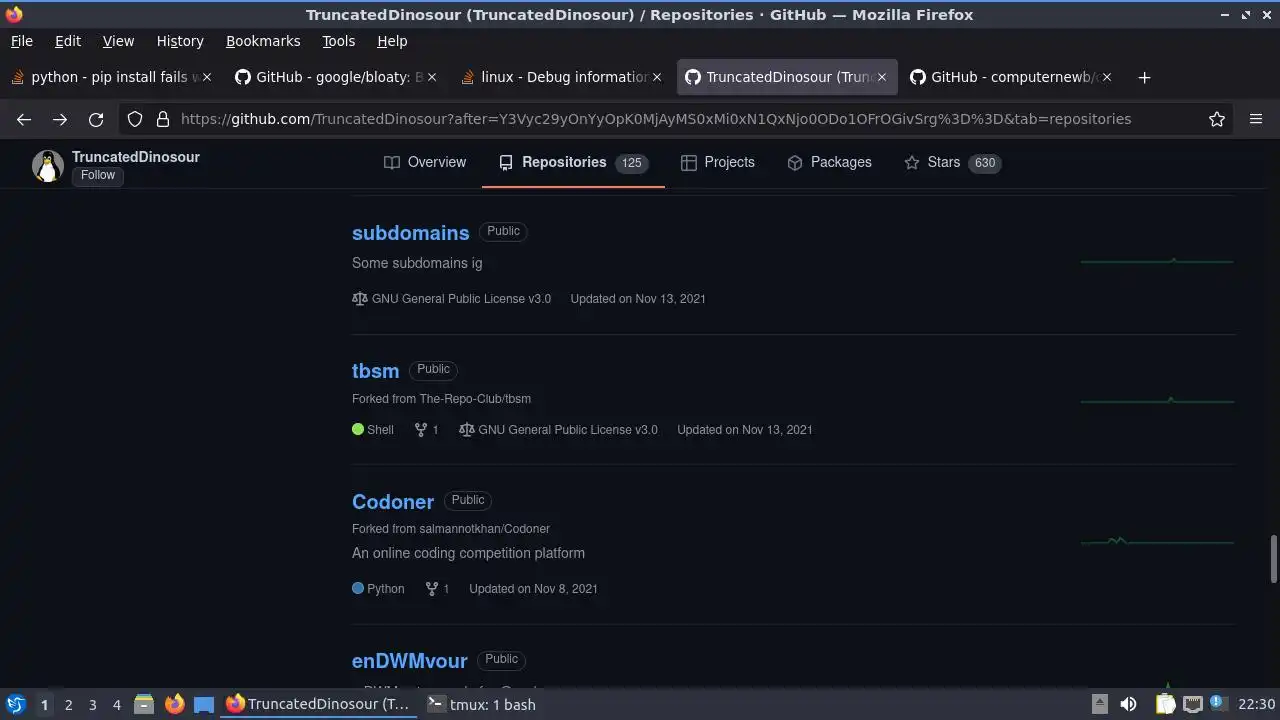
Task: Open the Bookmarks menu
Action: [x=263, y=41]
